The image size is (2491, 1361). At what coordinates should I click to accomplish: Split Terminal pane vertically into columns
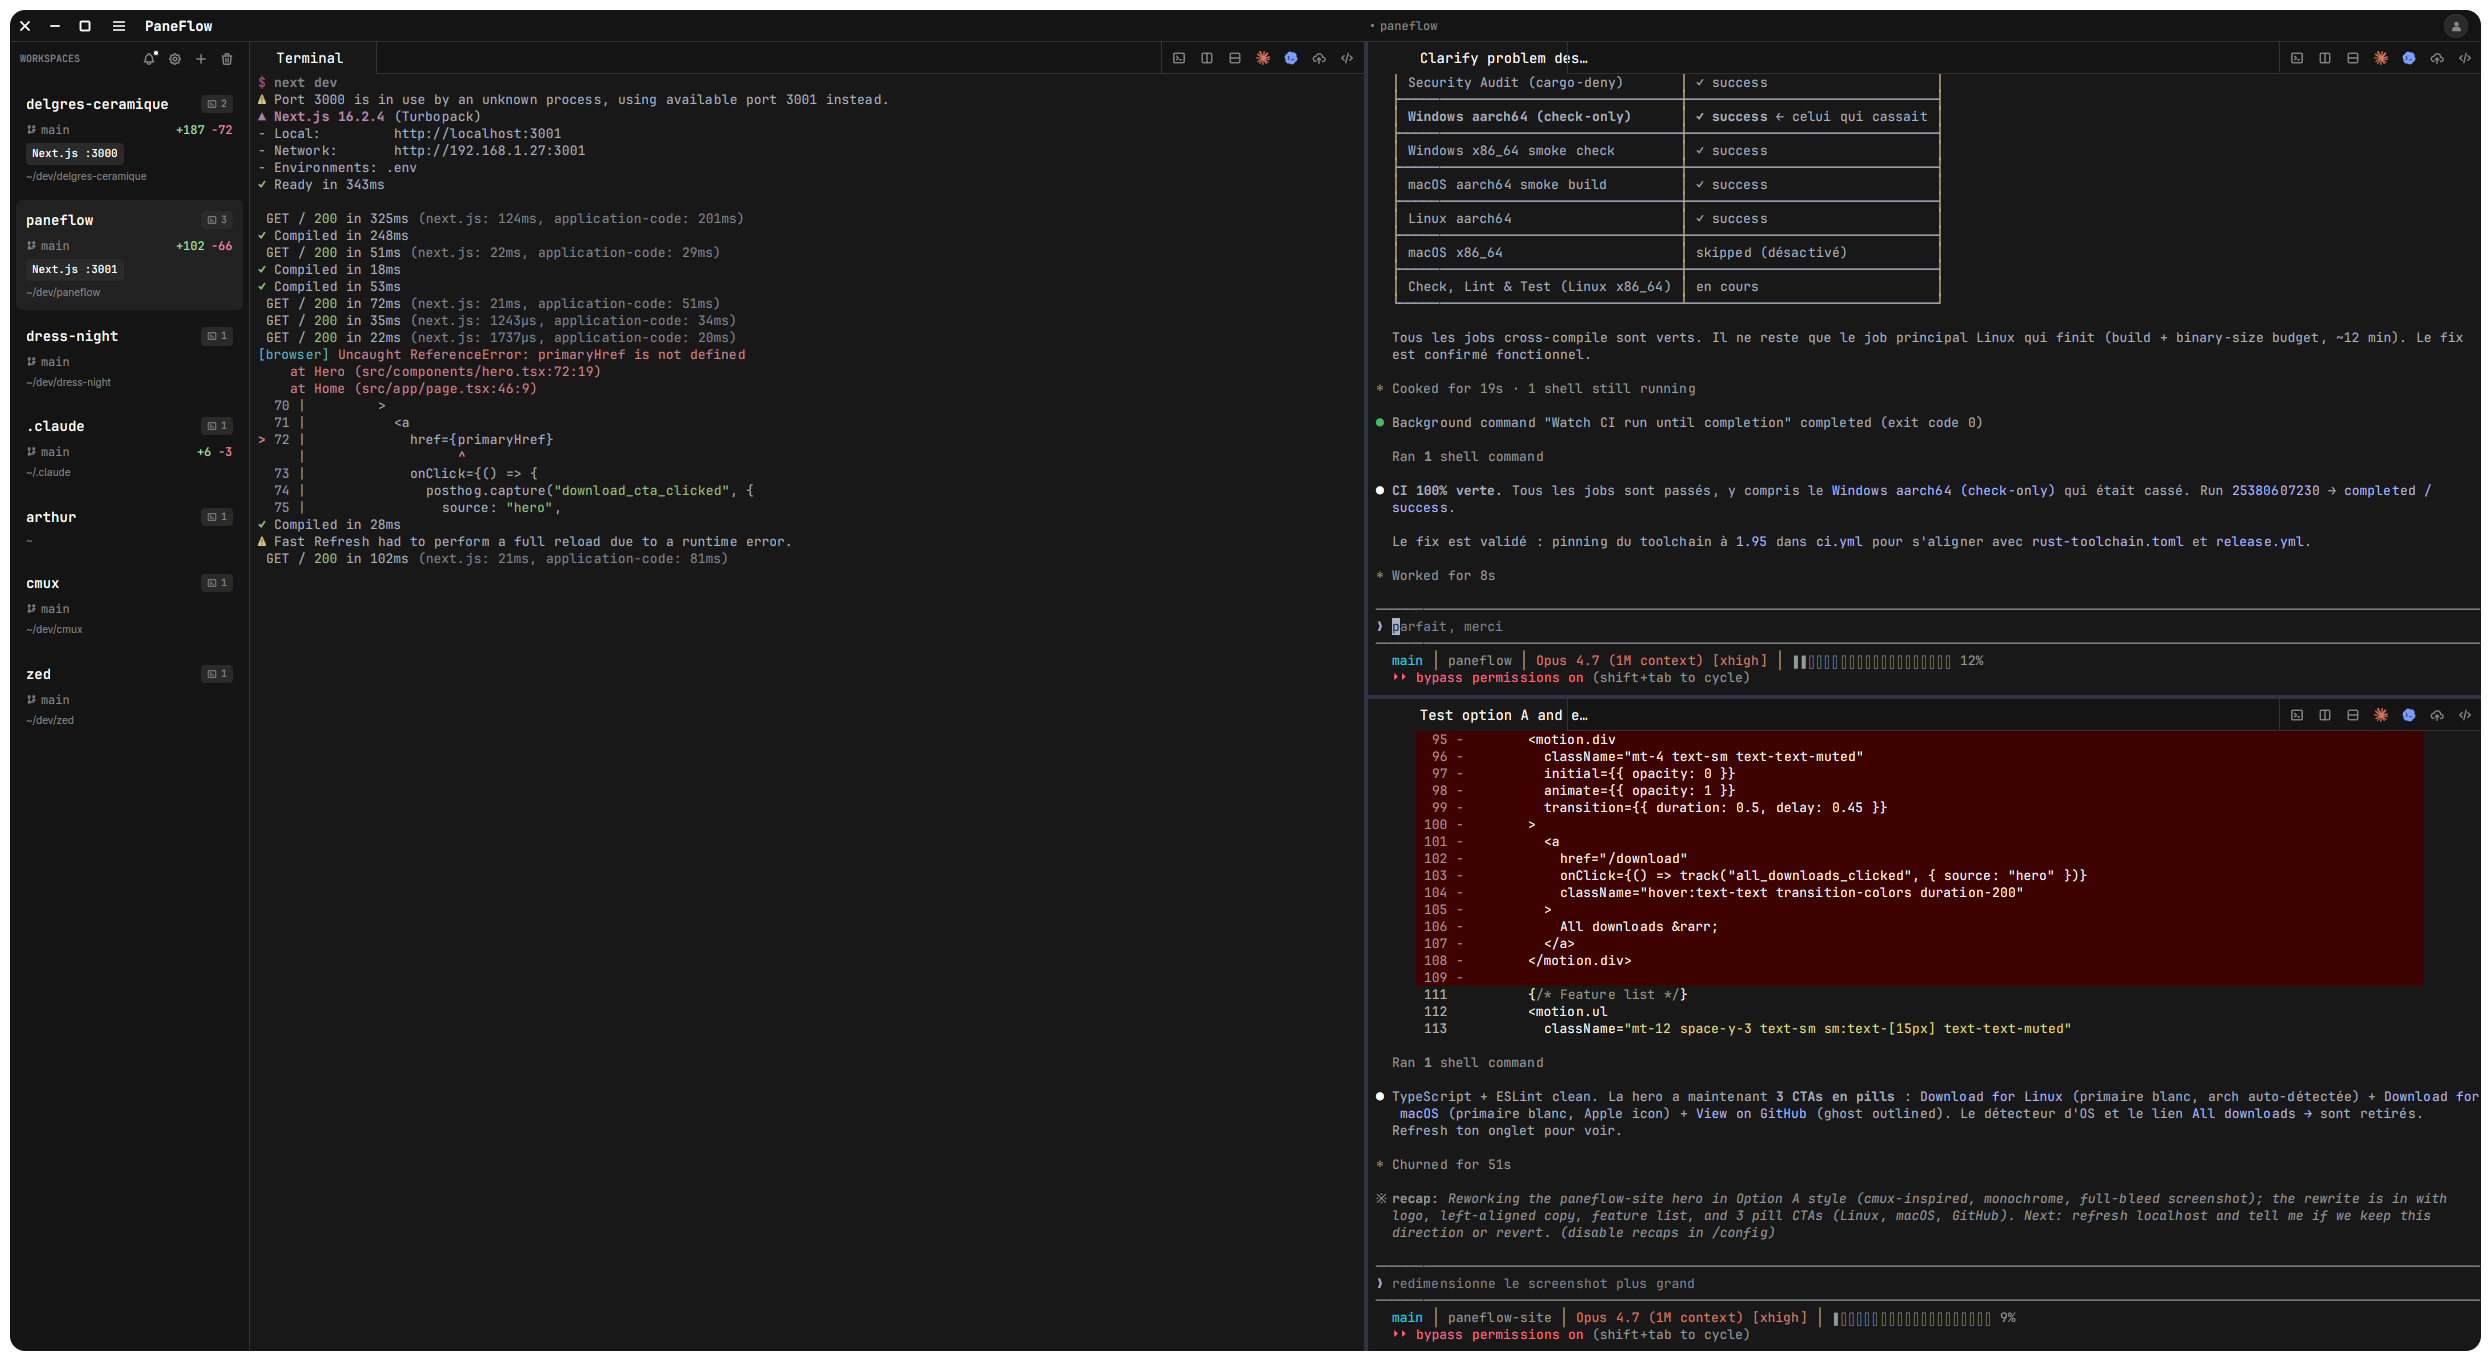click(x=1207, y=58)
